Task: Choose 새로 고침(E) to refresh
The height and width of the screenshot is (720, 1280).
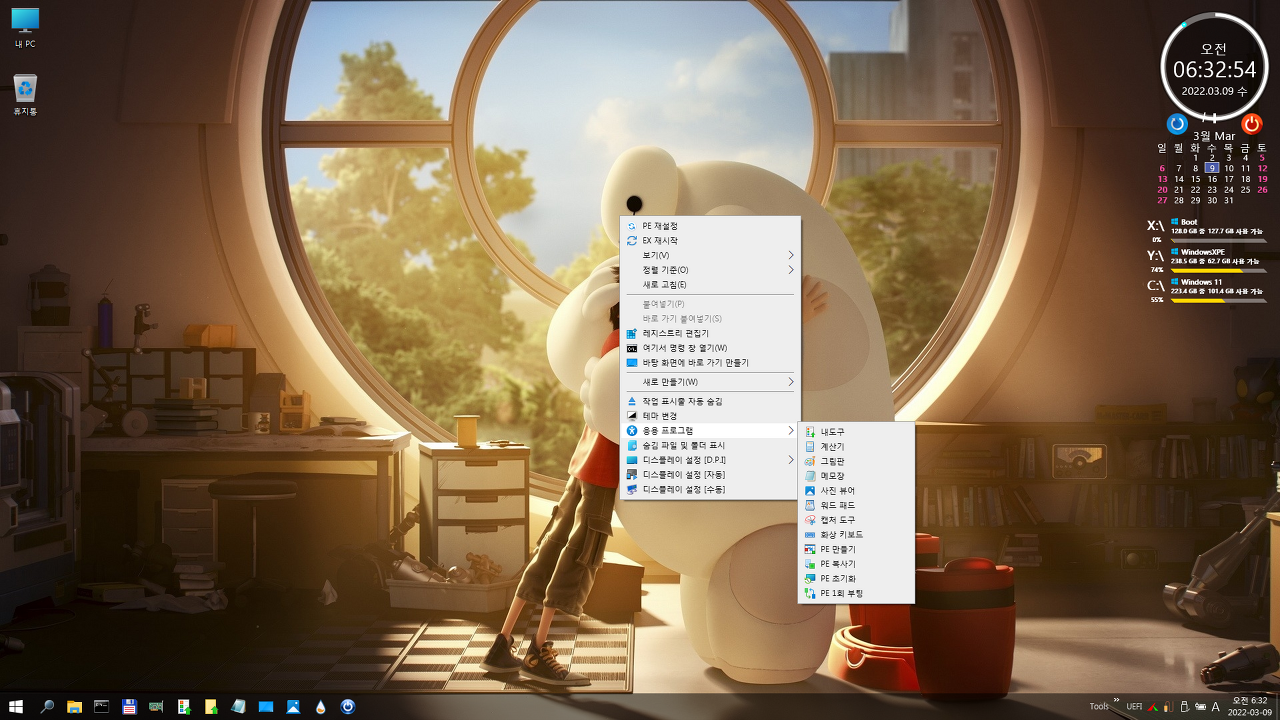Action: pyautogui.click(x=710, y=284)
